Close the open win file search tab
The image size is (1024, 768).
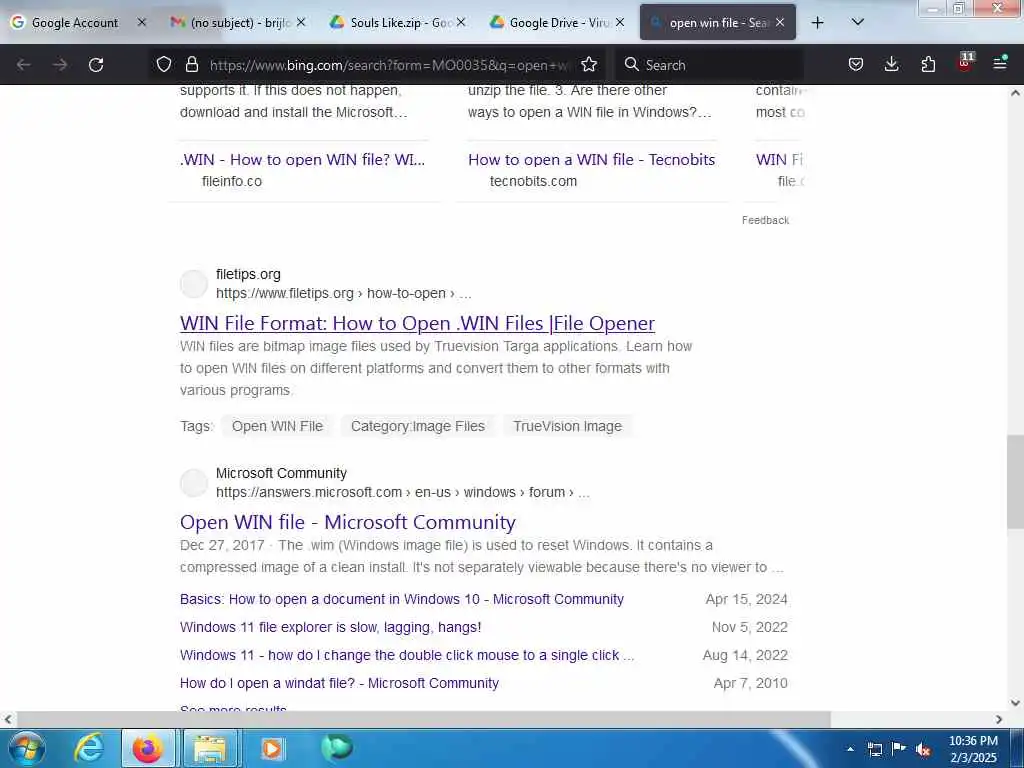pos(780,22)
